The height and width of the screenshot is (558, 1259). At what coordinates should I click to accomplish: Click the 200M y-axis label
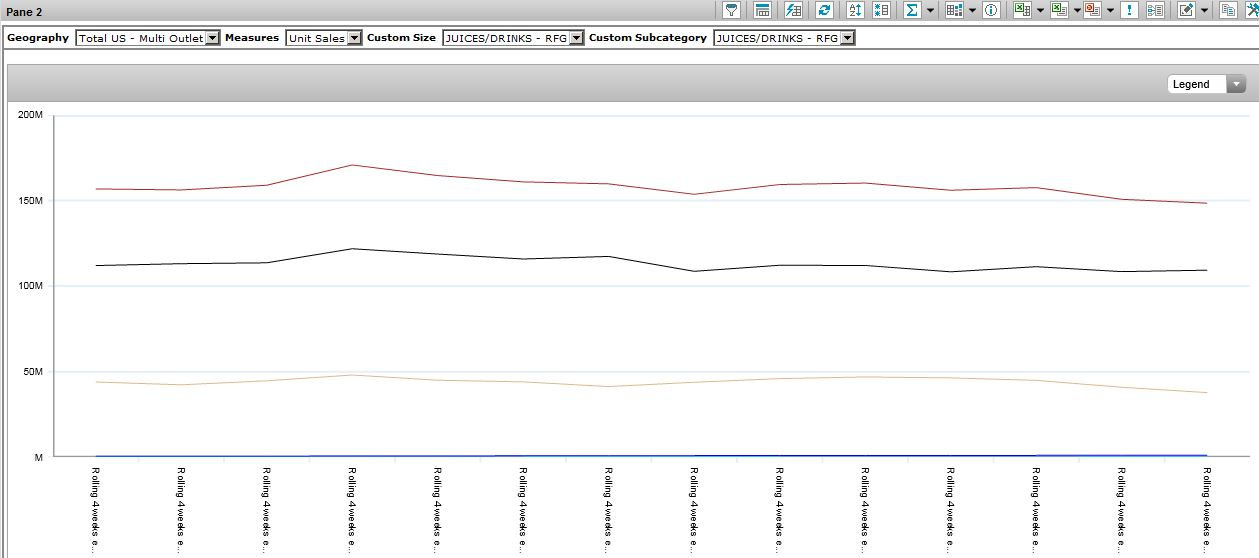click(x=31, y=115)
